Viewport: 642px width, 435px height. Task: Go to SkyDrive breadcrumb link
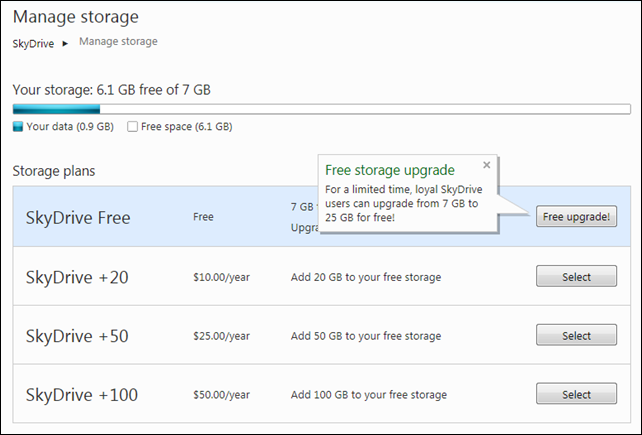pos(33,43)
